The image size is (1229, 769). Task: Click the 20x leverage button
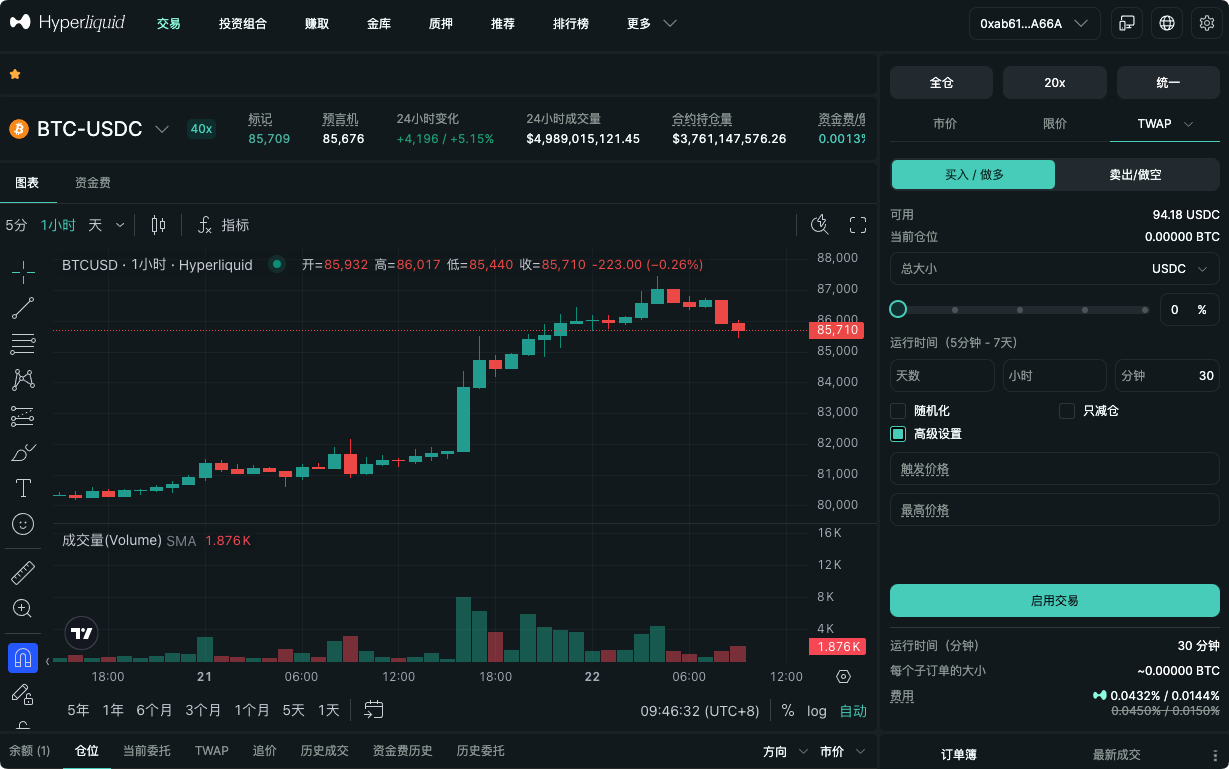[x=1055, y=83]
